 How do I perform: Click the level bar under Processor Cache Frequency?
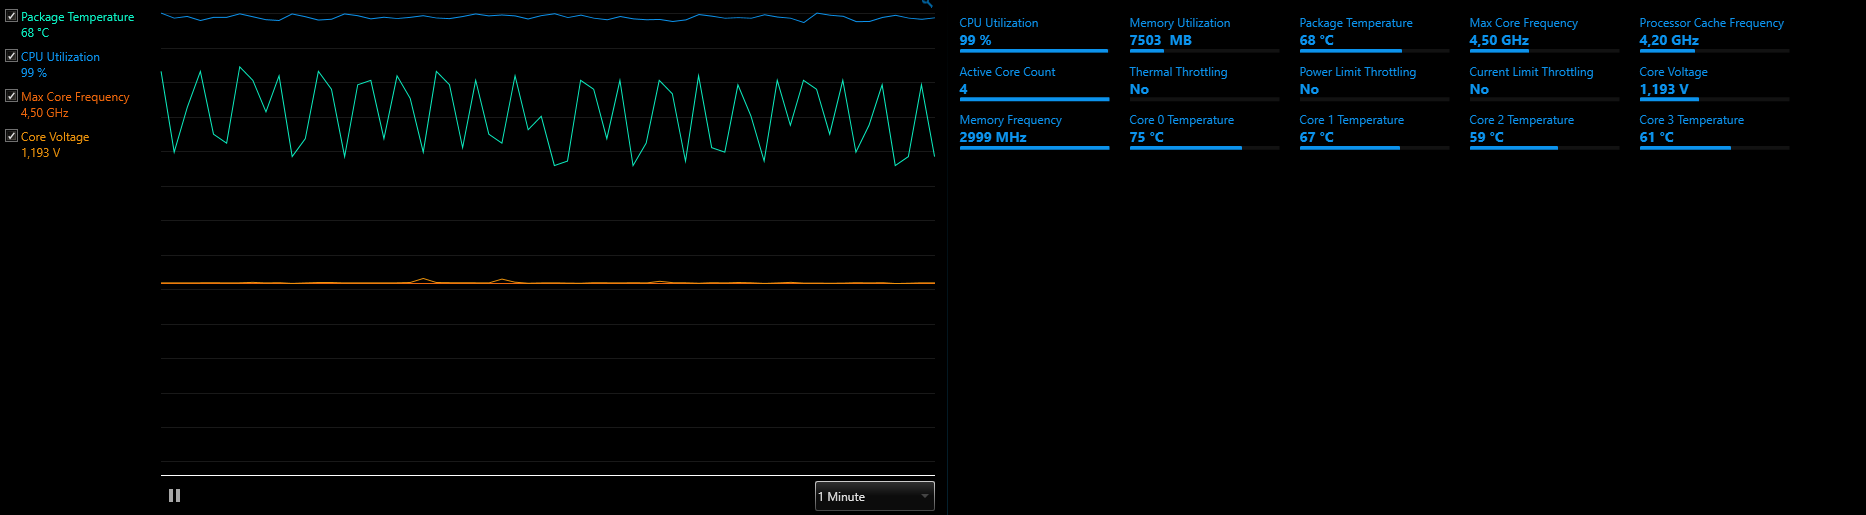1714,51
